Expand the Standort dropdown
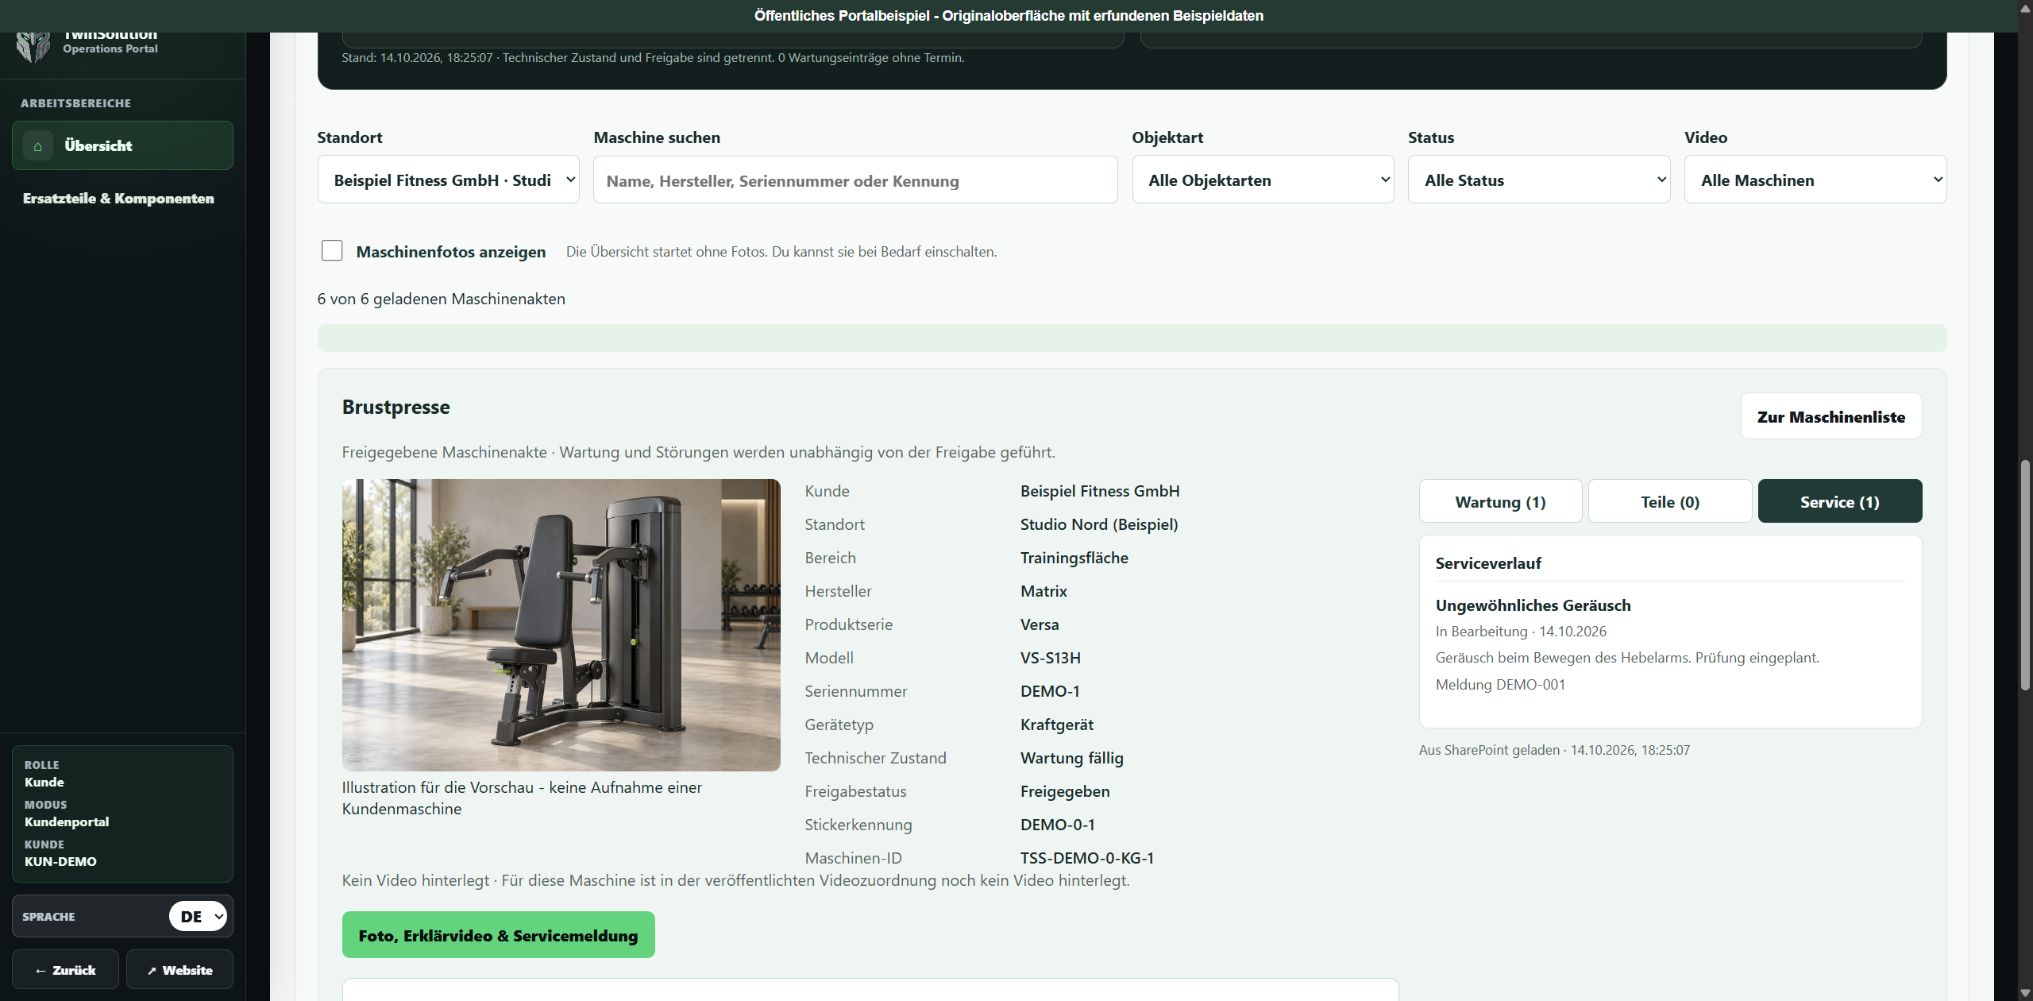The image size is (2033, 1001). click(x=448, y=180)
